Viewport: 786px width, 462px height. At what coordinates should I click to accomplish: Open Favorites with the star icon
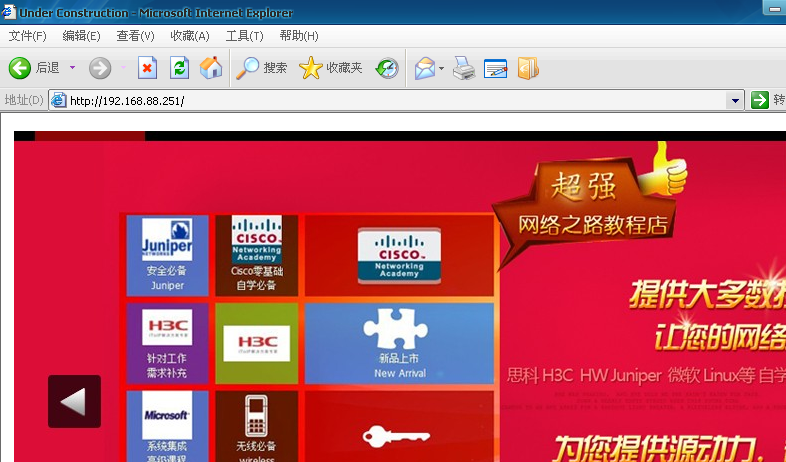click(x=311, y=68)
